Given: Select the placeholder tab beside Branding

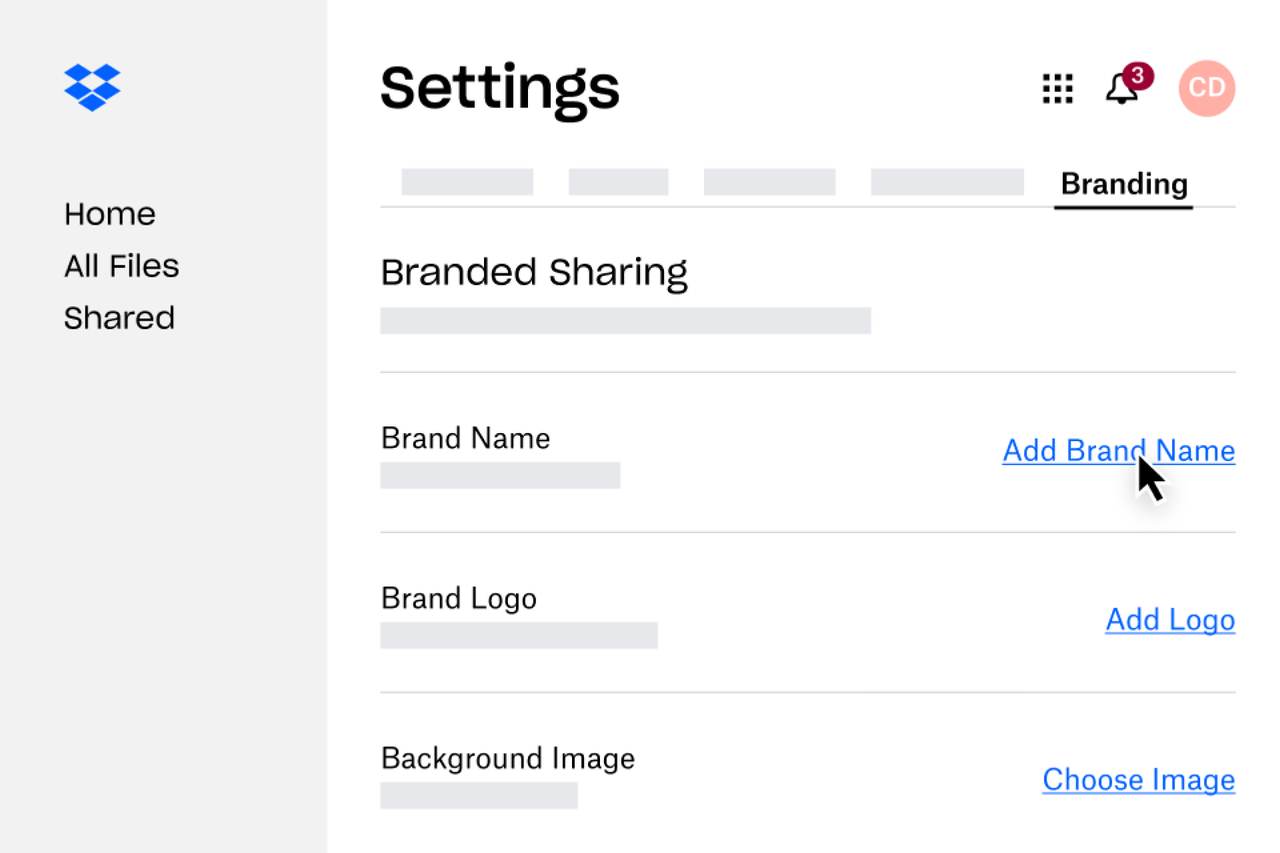Looking at the screenshot, I should (947, 182).
